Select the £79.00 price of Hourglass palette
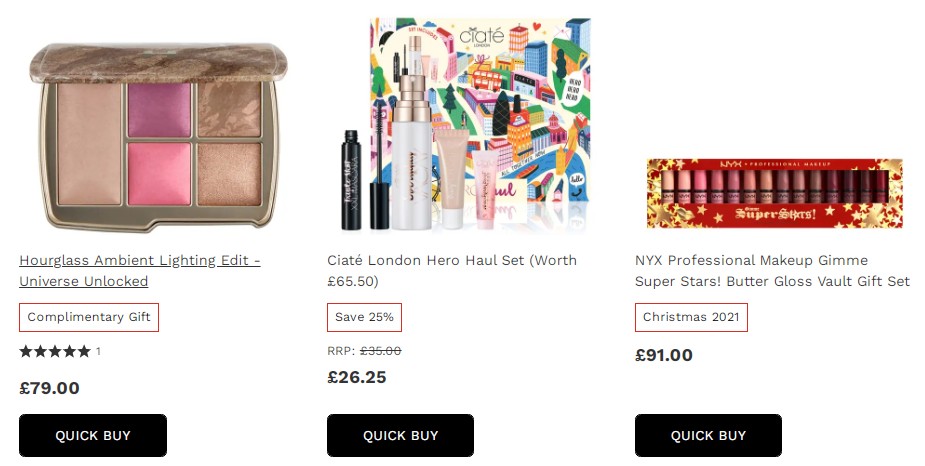The image size is (925, 466). click(50, 388)
